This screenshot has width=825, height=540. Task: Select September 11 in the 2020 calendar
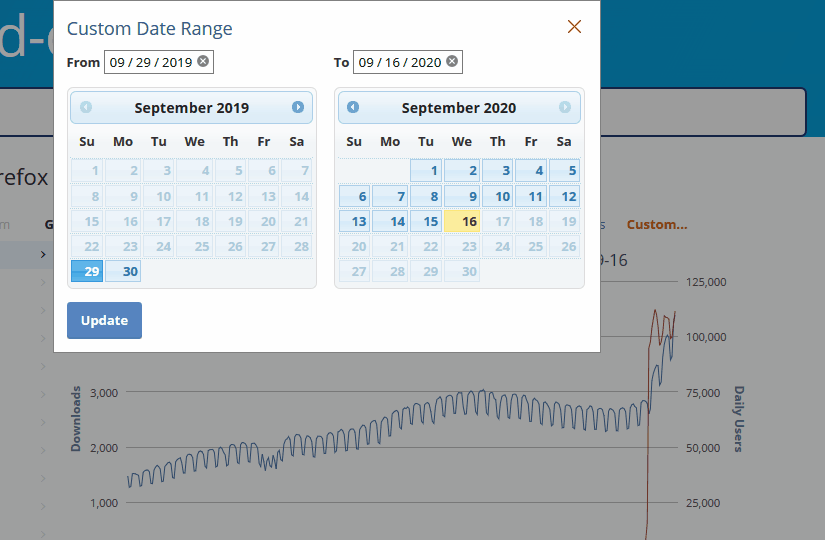pyautogui.click(x=531, y=196)
